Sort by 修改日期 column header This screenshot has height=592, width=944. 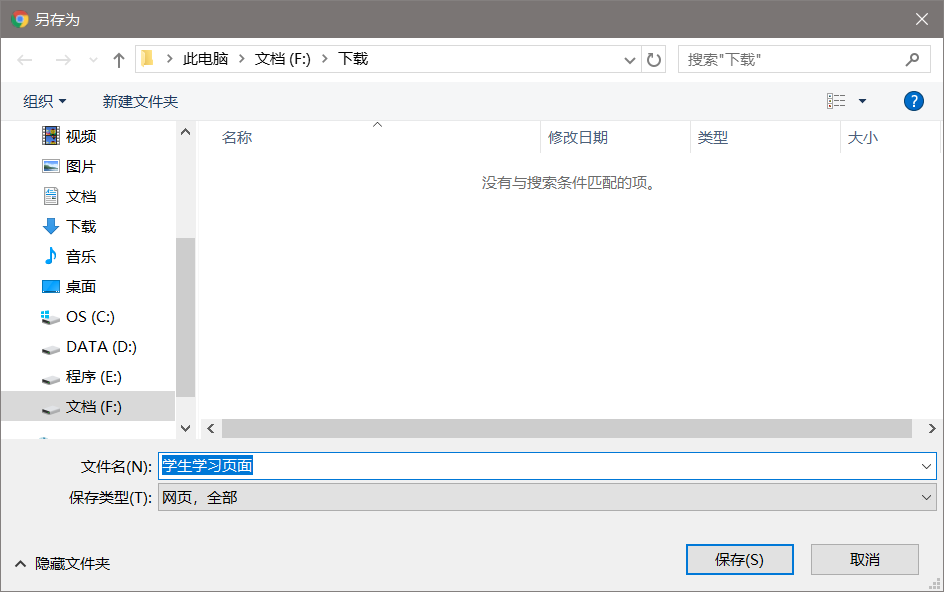point(577,137)
